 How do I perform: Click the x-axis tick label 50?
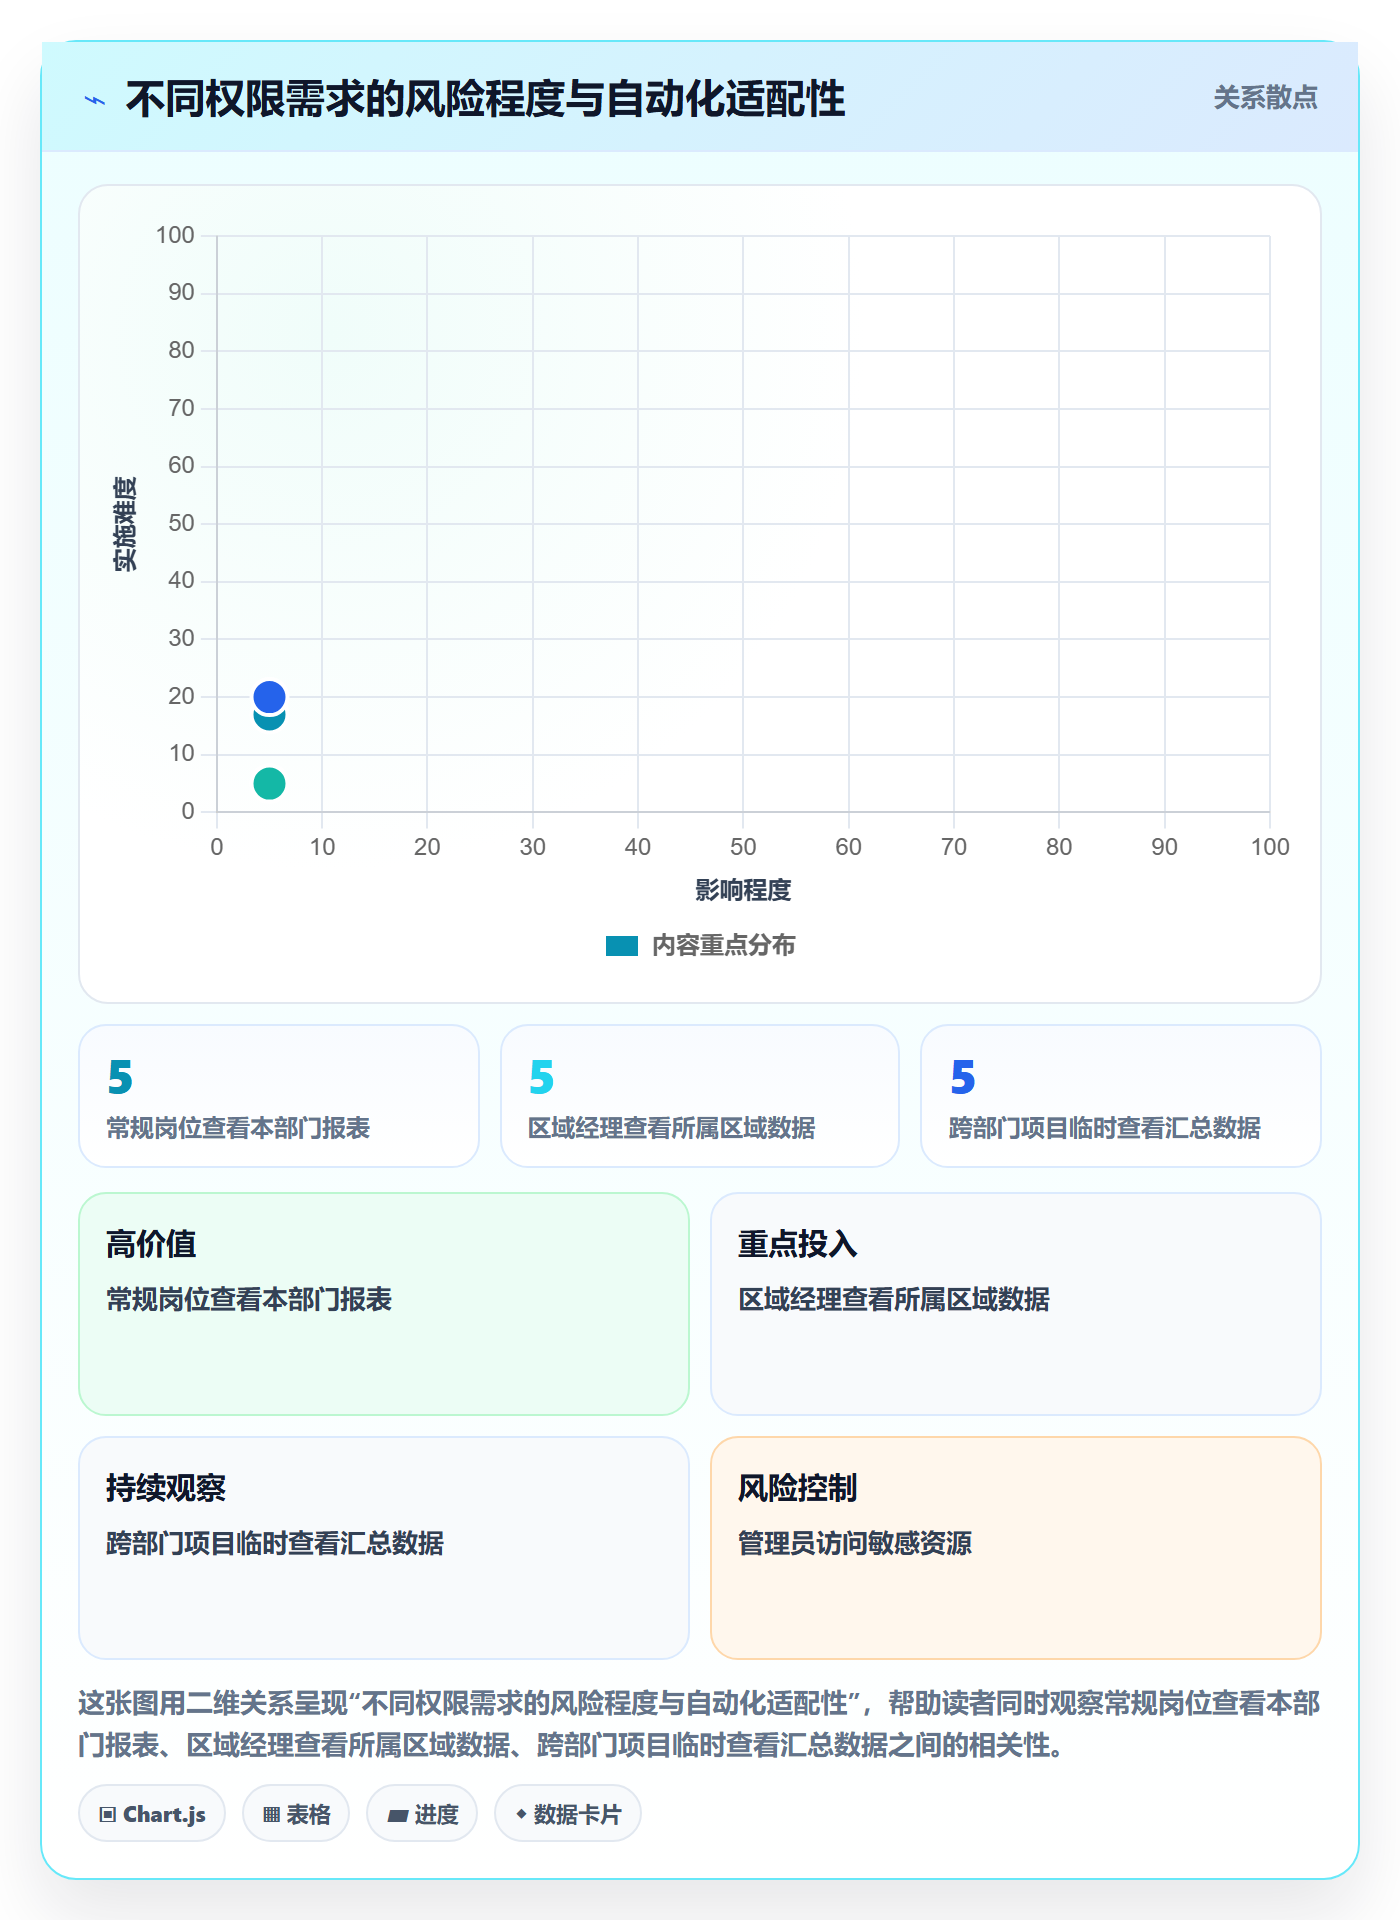[x=743, y=847]
